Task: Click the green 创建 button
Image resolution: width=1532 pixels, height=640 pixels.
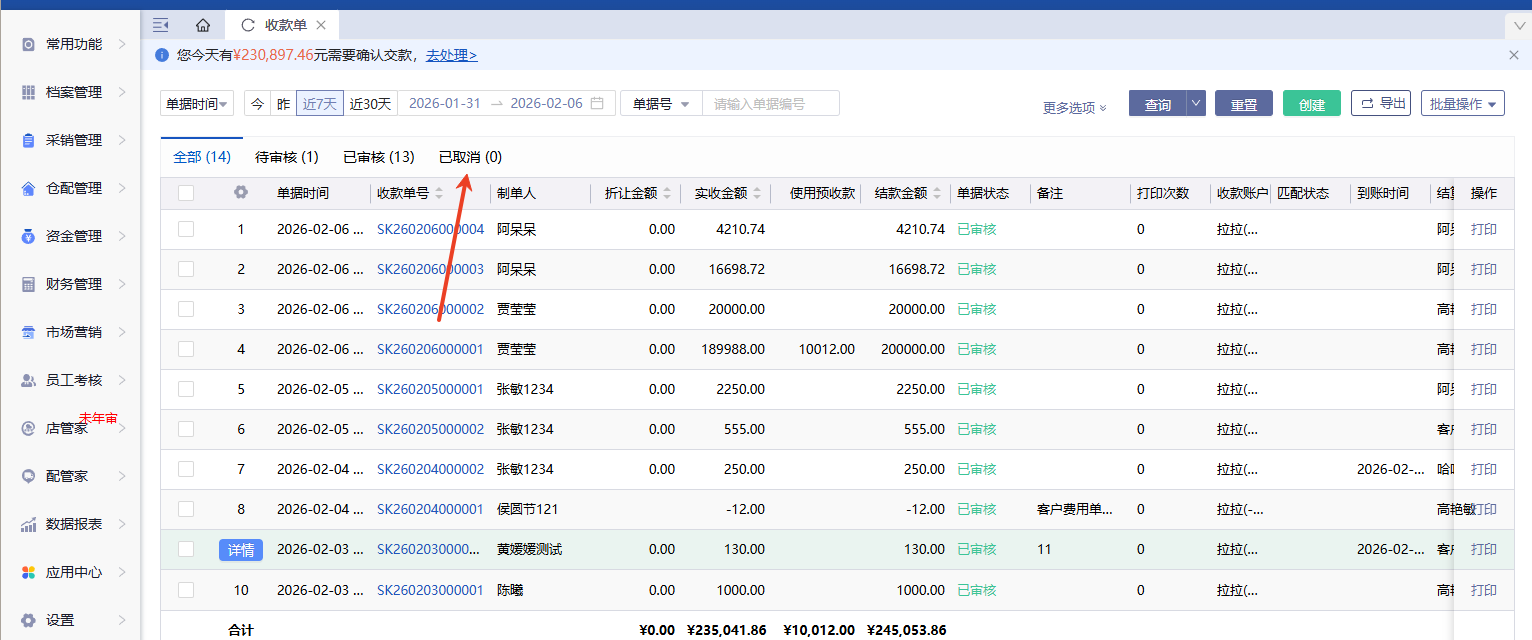Action: tap(1311, 104)
